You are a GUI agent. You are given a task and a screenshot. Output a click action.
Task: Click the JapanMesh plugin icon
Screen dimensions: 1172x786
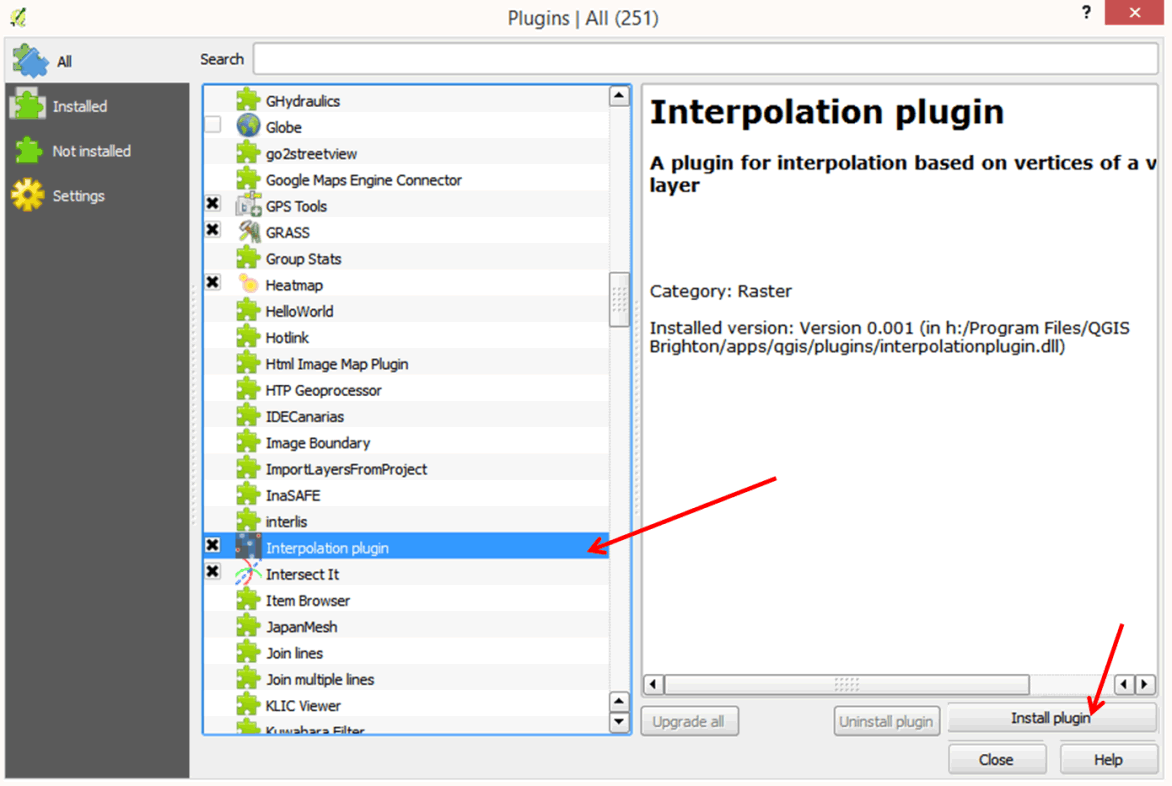coord(247,626)
